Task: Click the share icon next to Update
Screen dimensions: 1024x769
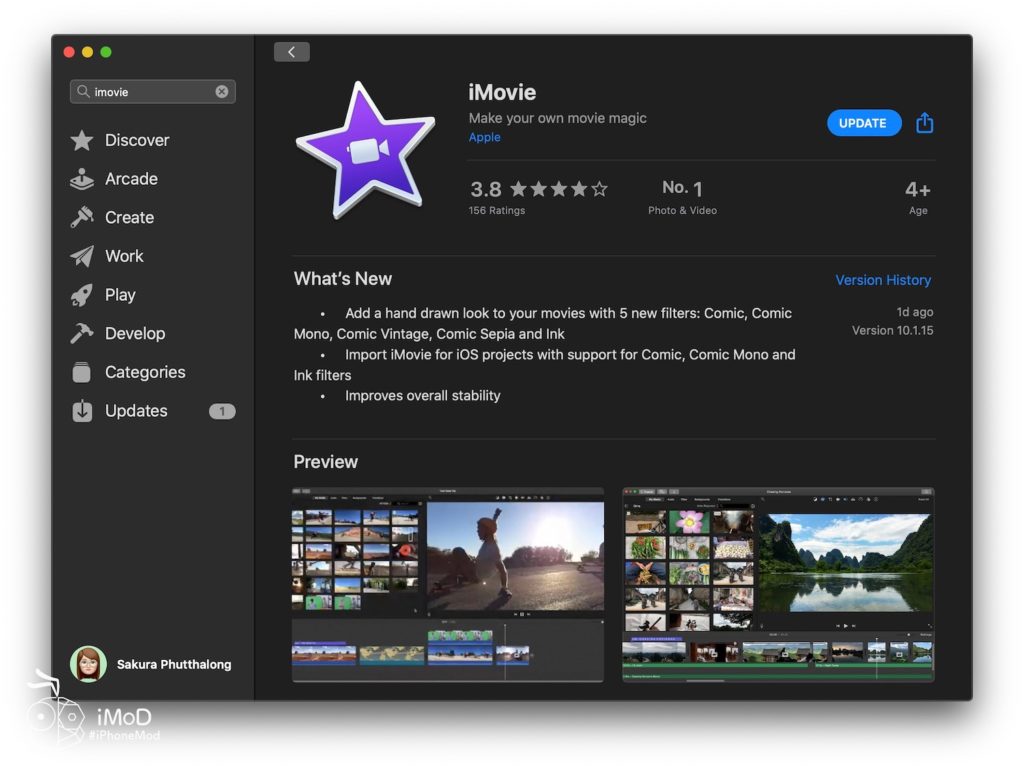Action: (924, 123)
